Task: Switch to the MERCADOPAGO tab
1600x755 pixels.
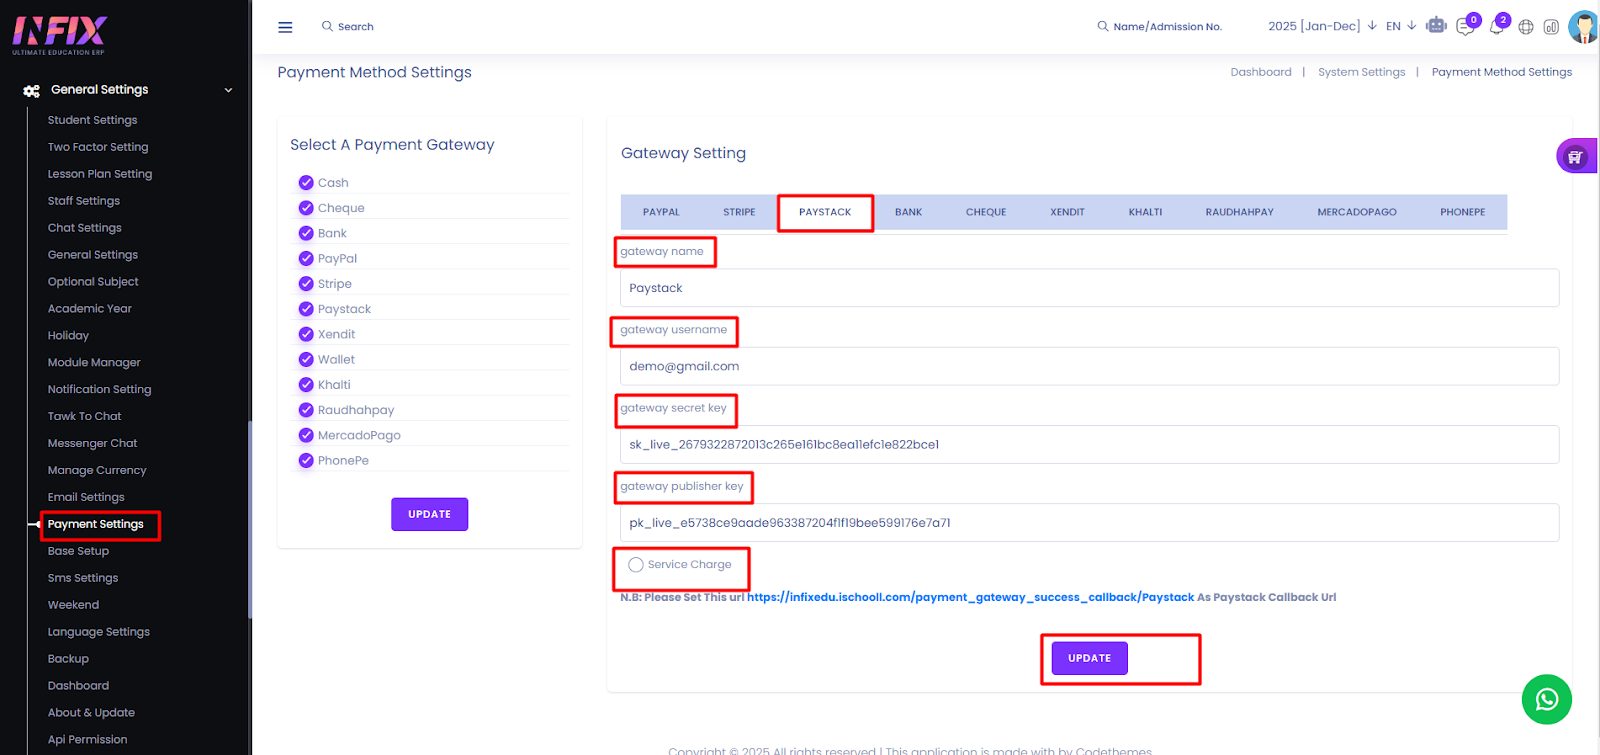Action: (x=1357, y=212)
